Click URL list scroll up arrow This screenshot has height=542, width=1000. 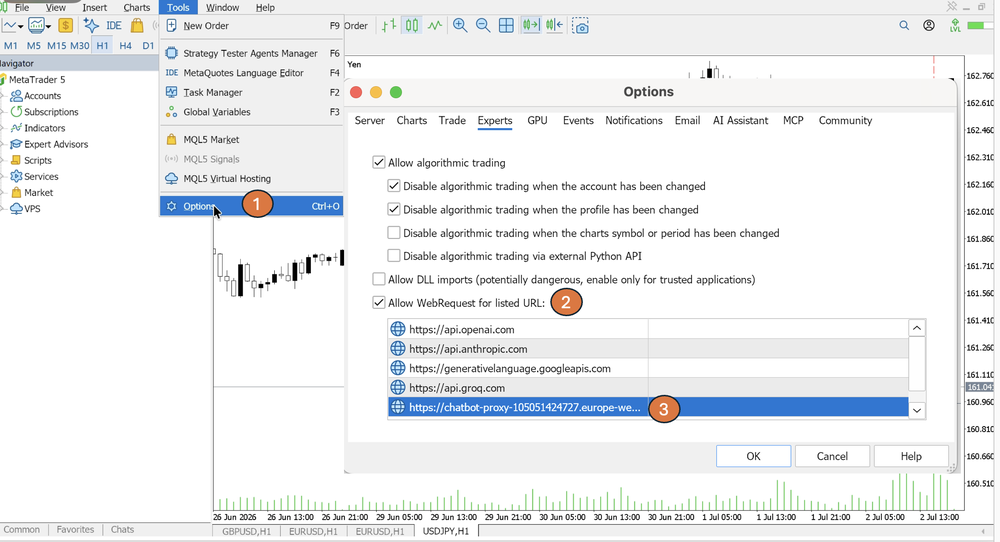(916, 328)
